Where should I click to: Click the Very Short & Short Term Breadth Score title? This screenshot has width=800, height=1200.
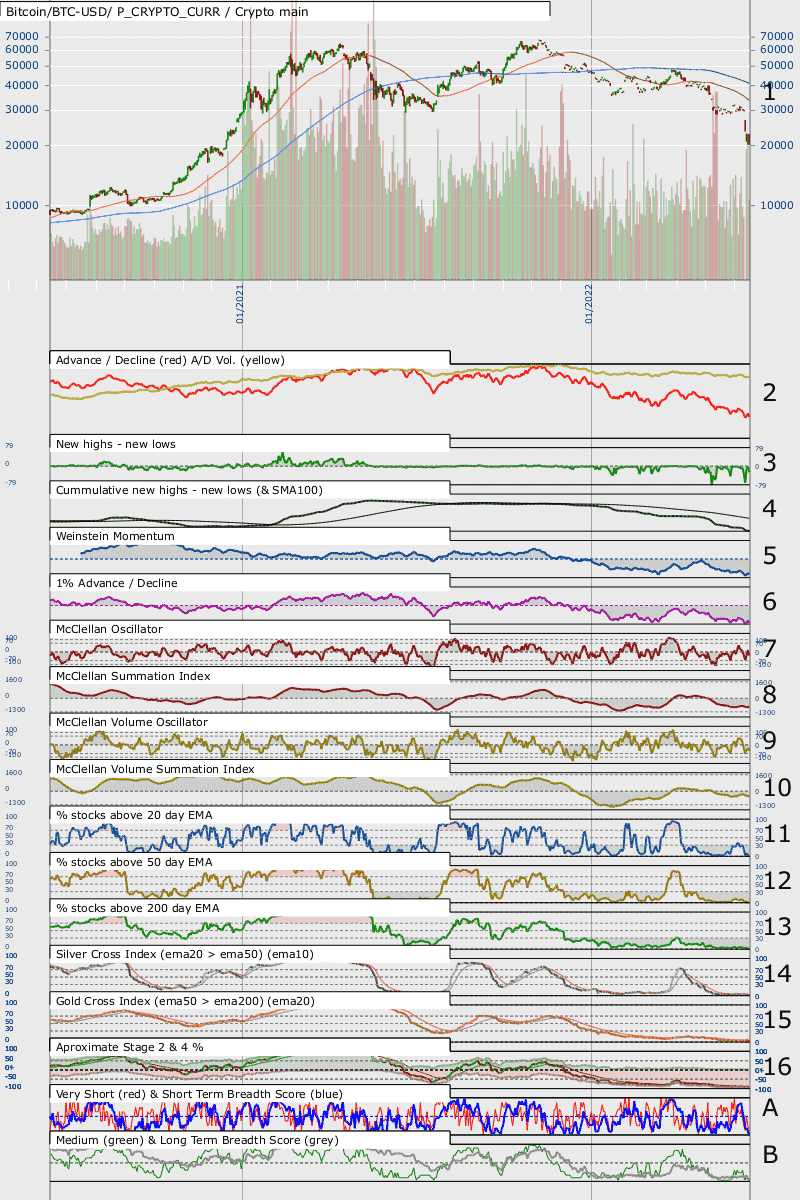coord(199,1094)
